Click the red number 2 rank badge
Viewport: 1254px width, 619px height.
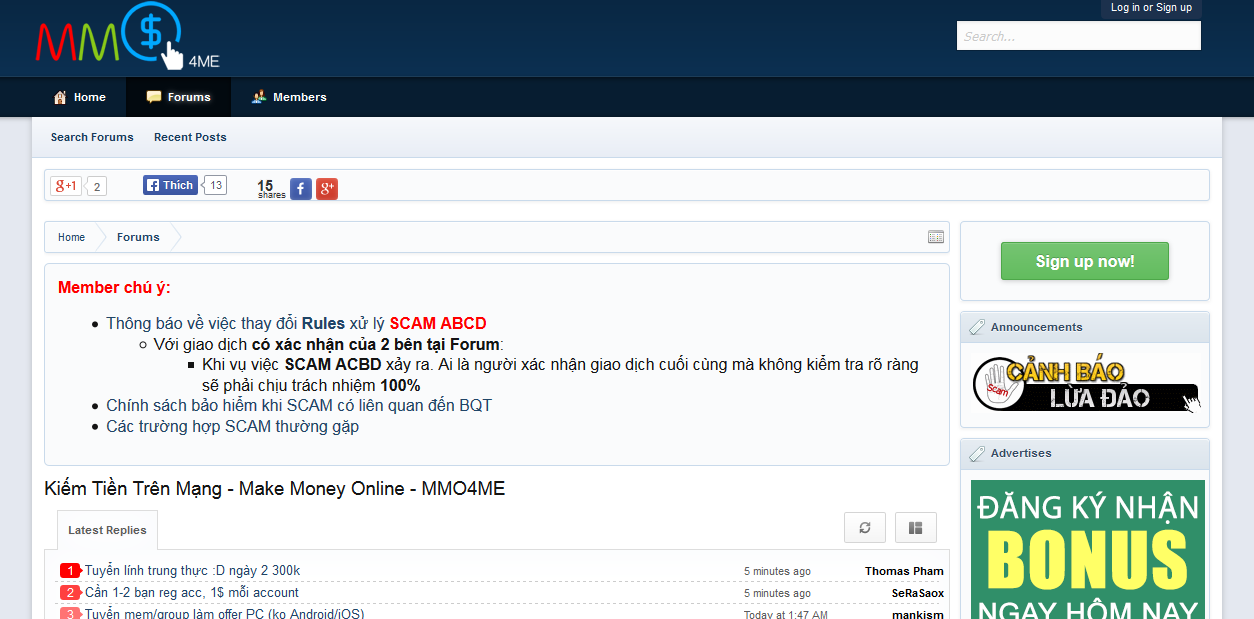click(x=69, y=593)
